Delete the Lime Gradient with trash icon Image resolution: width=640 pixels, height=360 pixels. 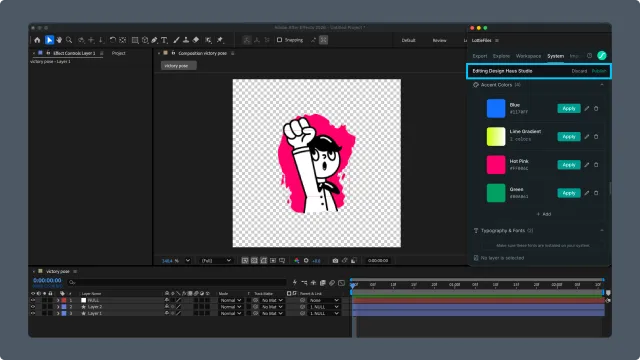point(596,137)
